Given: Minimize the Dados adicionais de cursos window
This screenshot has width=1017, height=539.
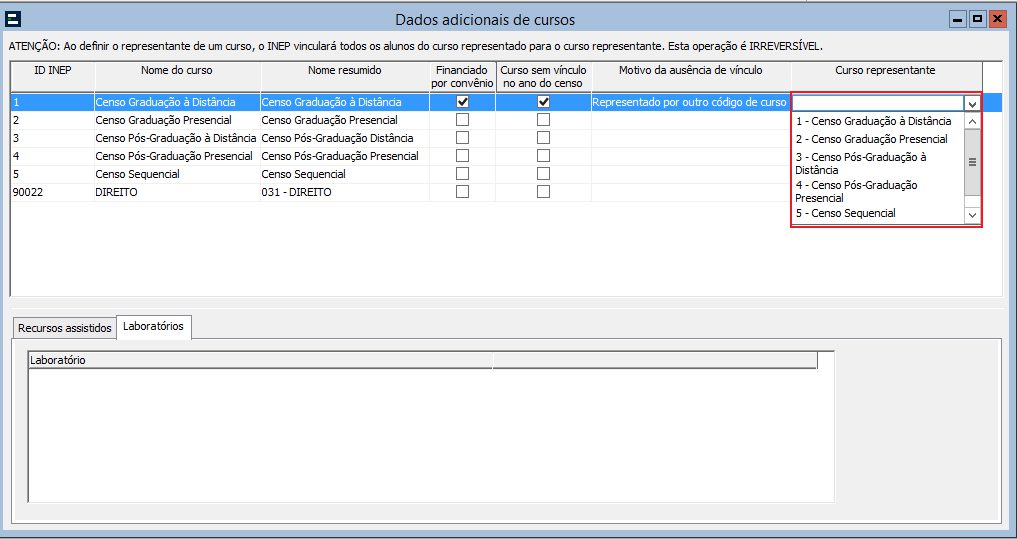Looking at the screenshot, I should click(959, 19).
